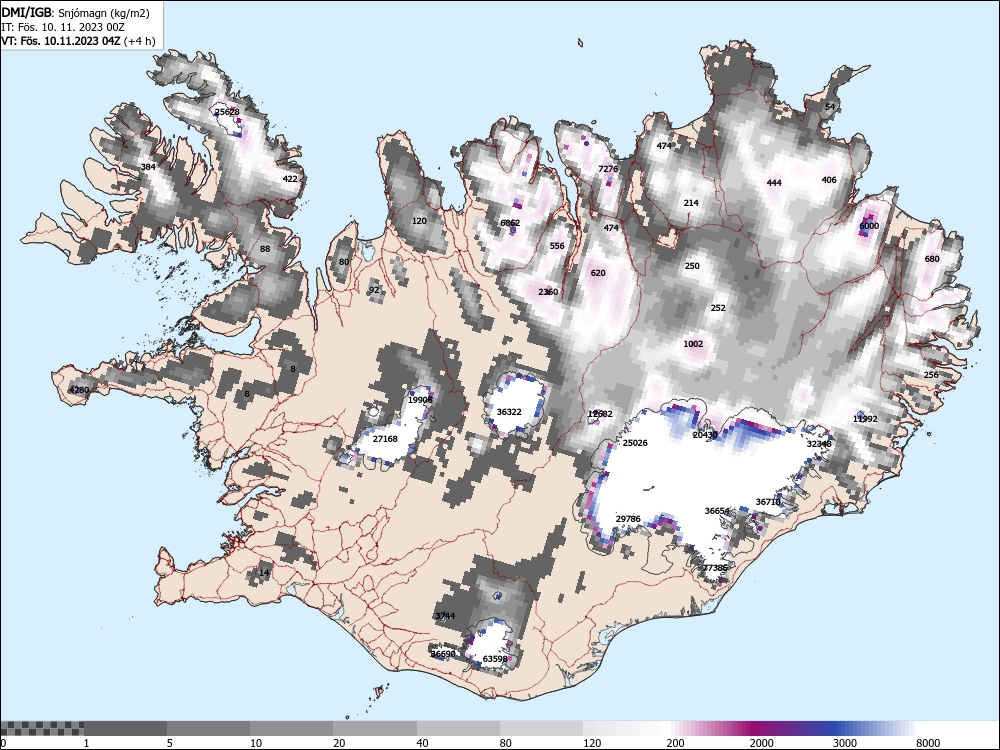Click the gray 10–20 legend segment
The height and width of the screenshot is (750, 1000).
[291, 728]
